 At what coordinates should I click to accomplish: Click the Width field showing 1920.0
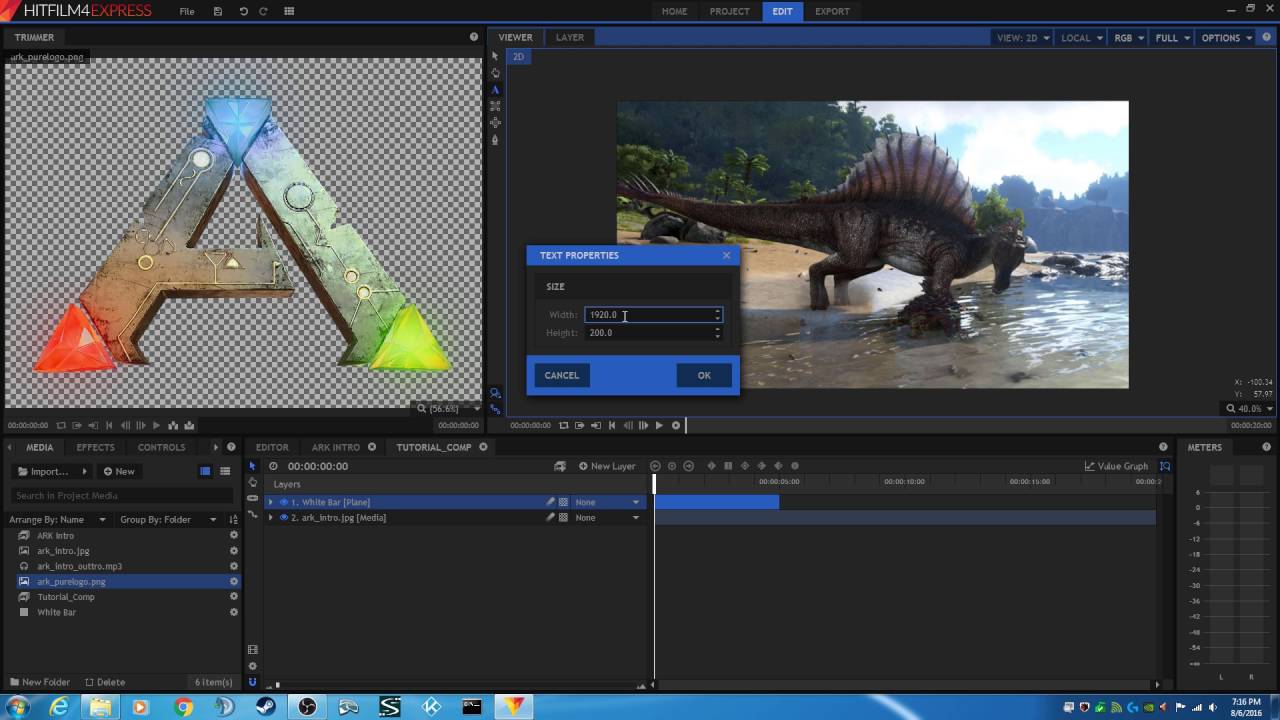[653, 315]
